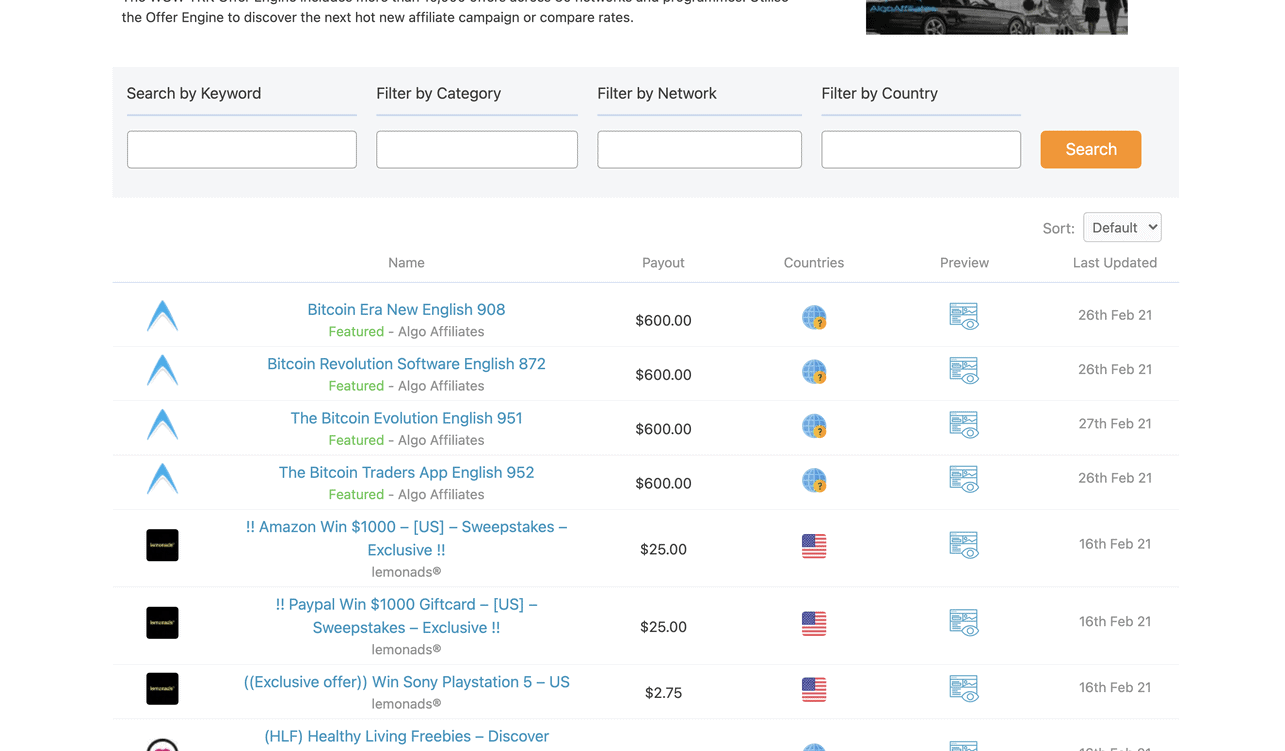Open preview icon for The Bitcoin Traders App
Viewport: 1285px width, 751px height.
click(964, 479)
